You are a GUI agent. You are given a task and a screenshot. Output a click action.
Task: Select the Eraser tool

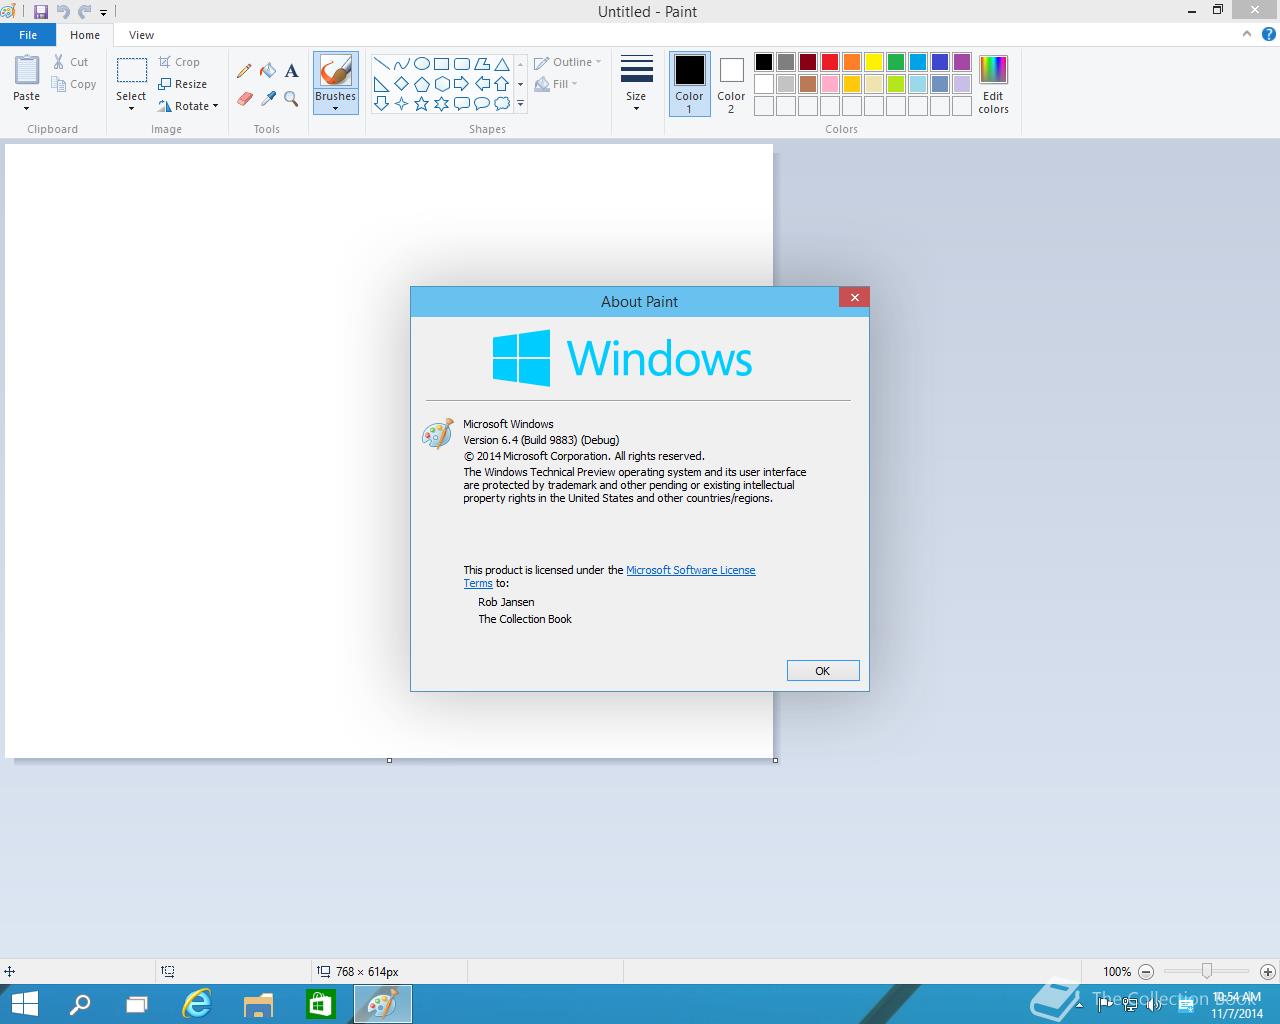[244, 98]
